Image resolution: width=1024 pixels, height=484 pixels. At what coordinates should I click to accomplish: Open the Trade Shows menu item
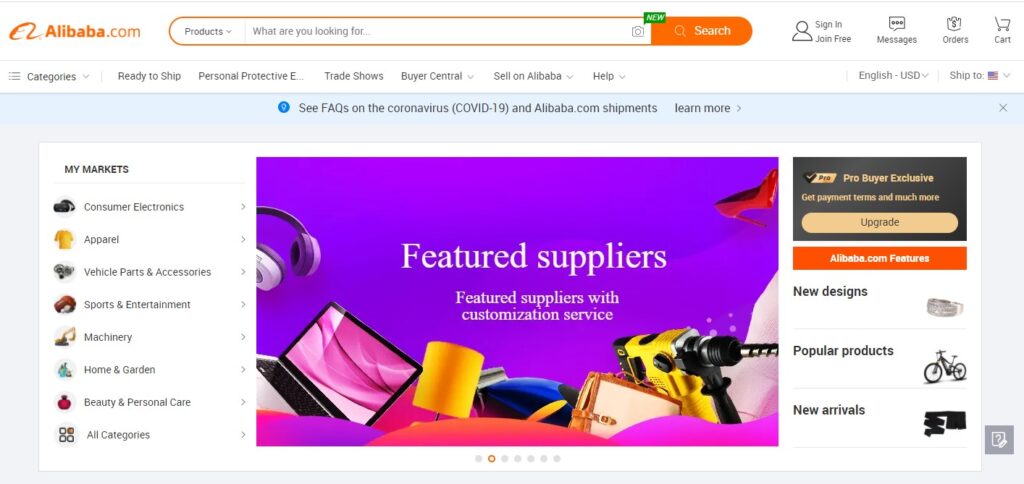pos(353,76)
